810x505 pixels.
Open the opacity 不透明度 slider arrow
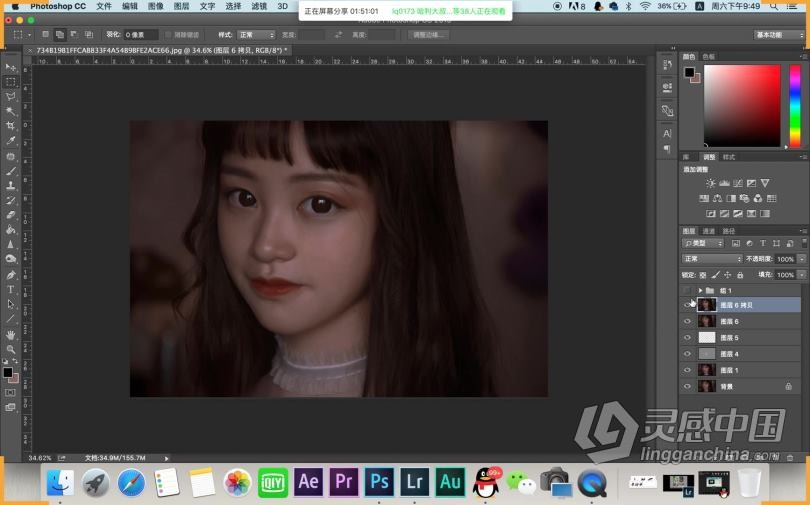tap(802, 259)
